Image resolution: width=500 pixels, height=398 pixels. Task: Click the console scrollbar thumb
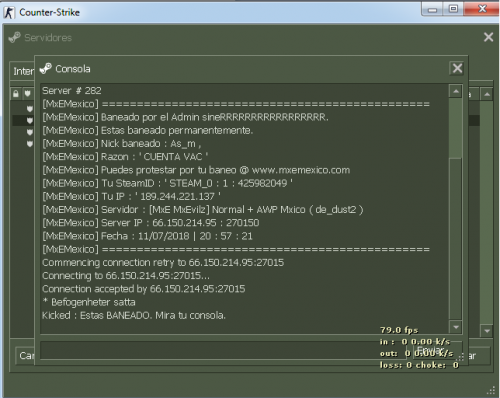click(x=456, y=128)
